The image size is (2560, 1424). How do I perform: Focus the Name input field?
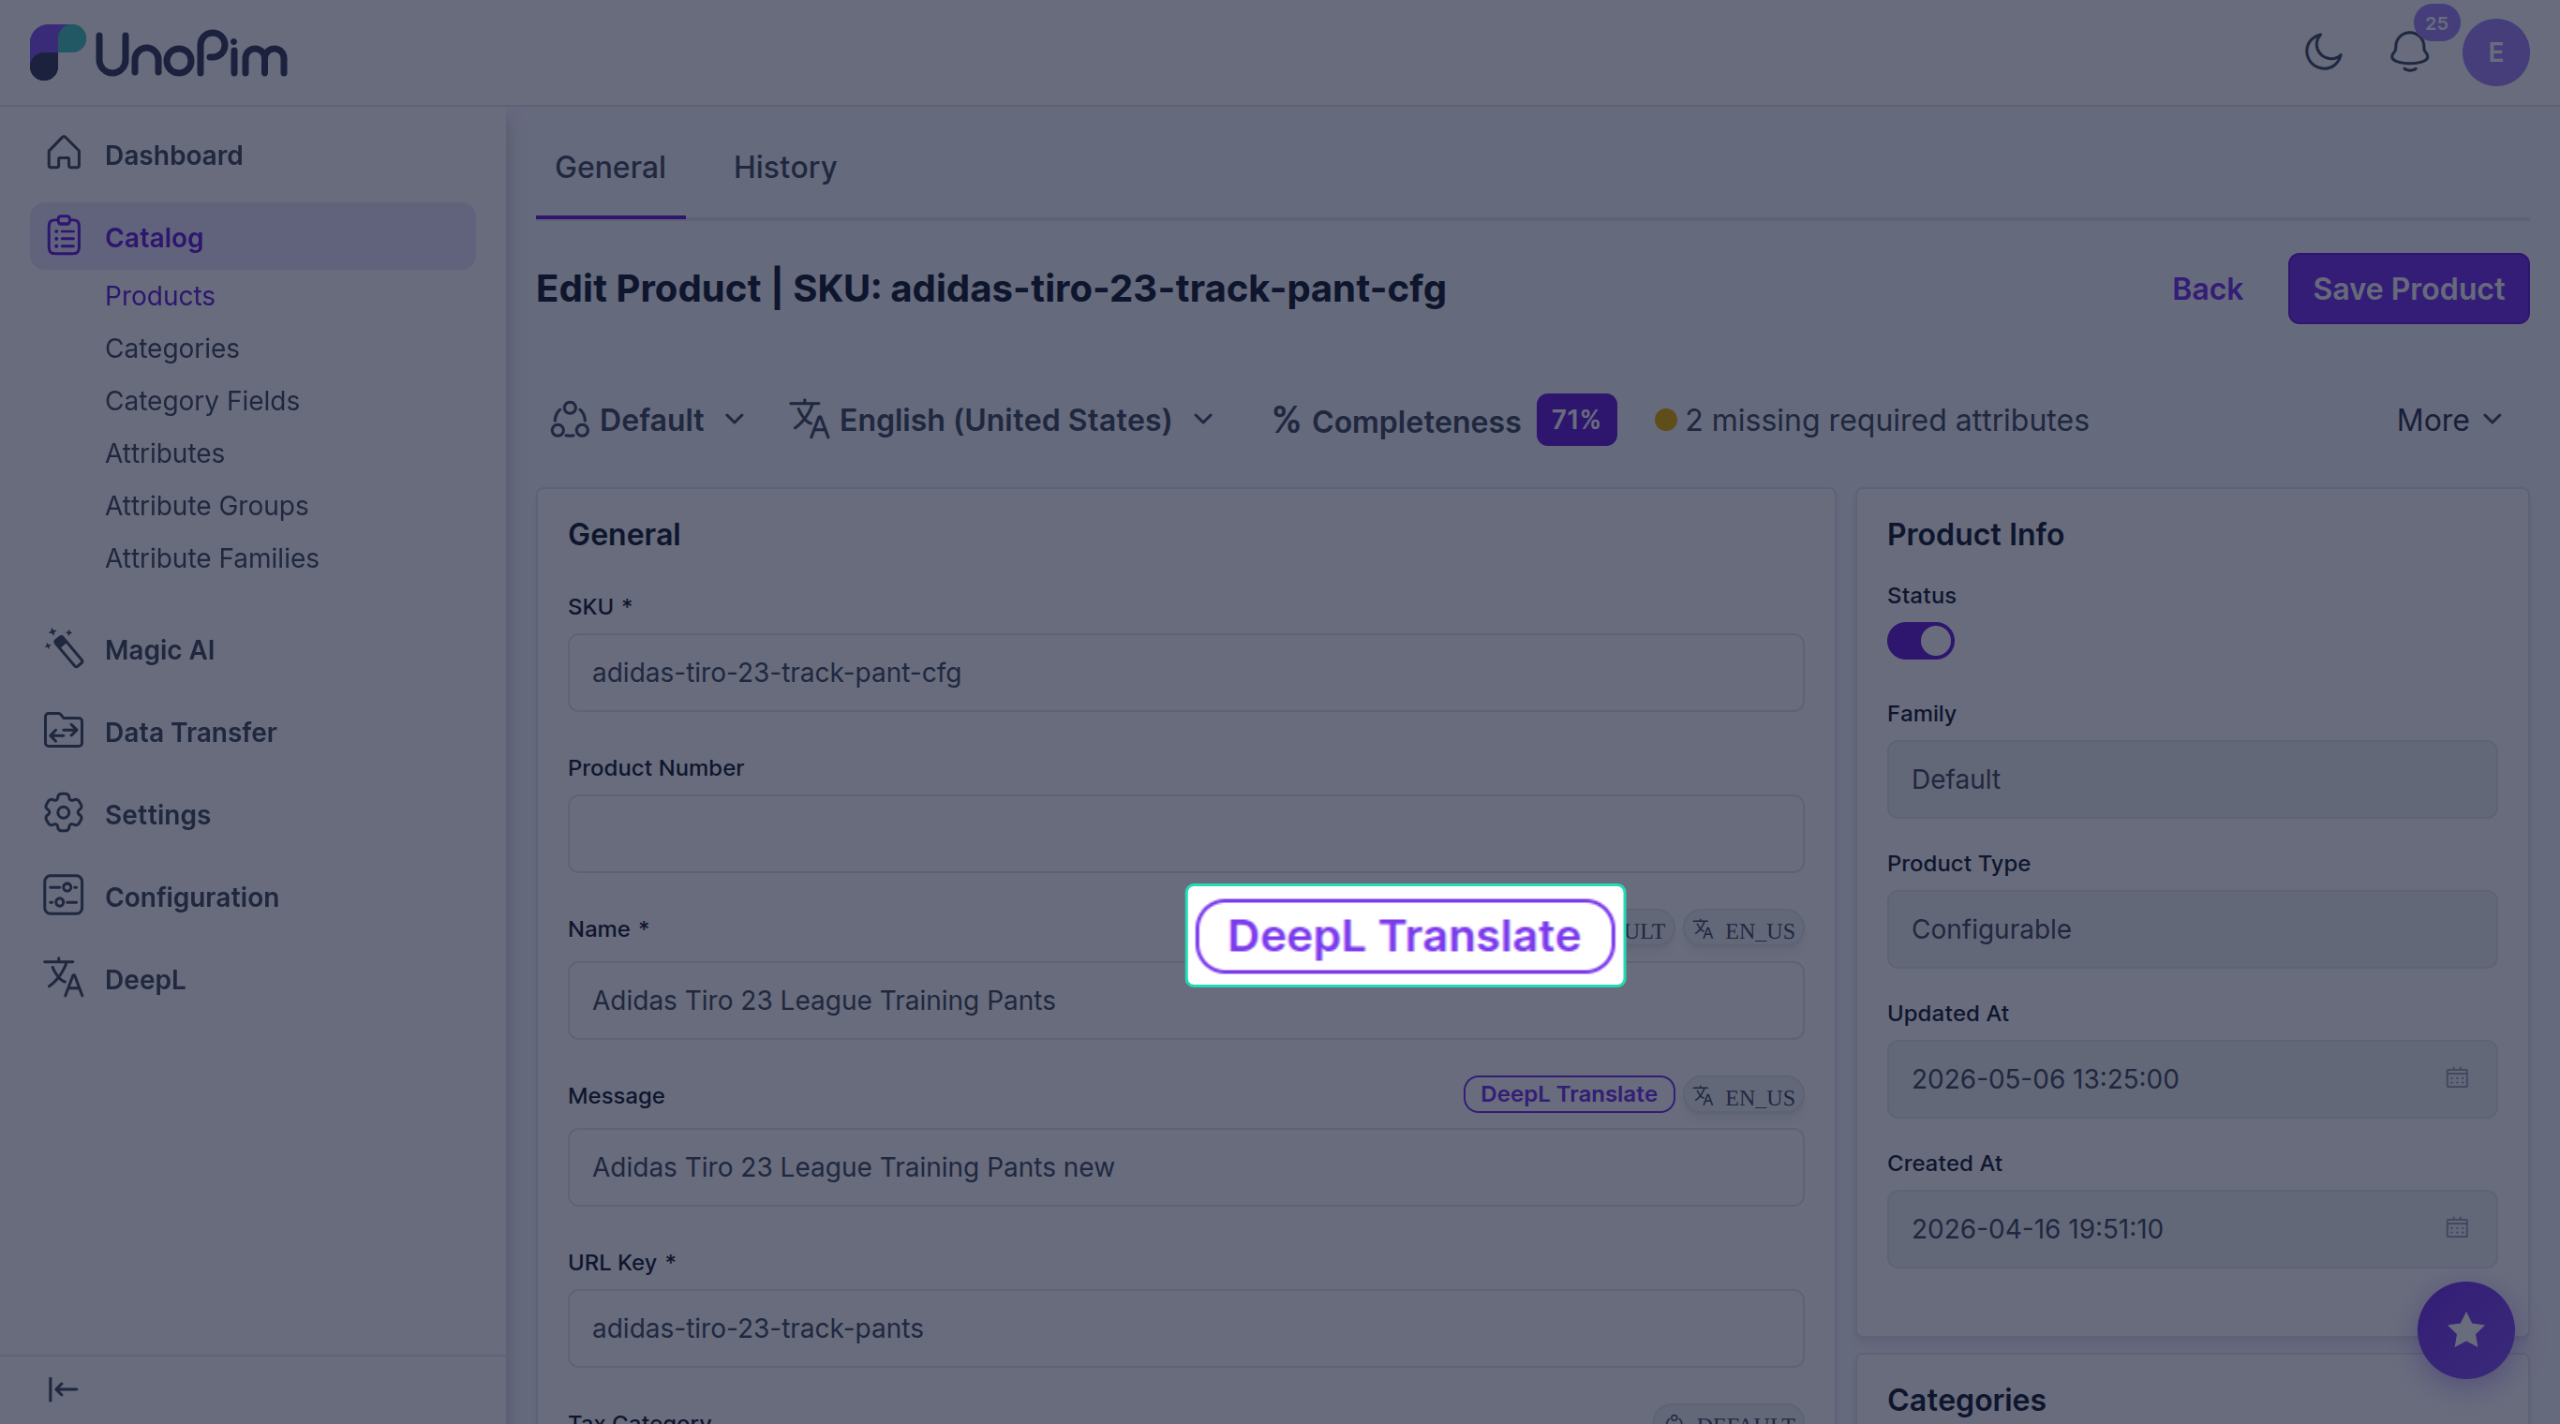[1186, 1000]
